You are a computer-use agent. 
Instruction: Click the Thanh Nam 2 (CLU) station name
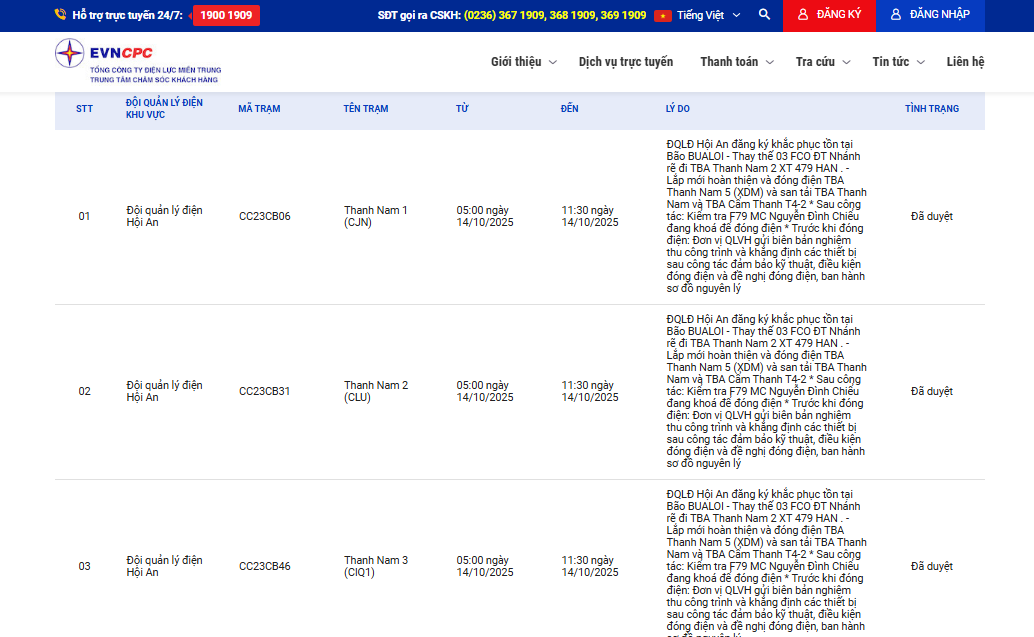pyautogui.click(x=376, y=391)
